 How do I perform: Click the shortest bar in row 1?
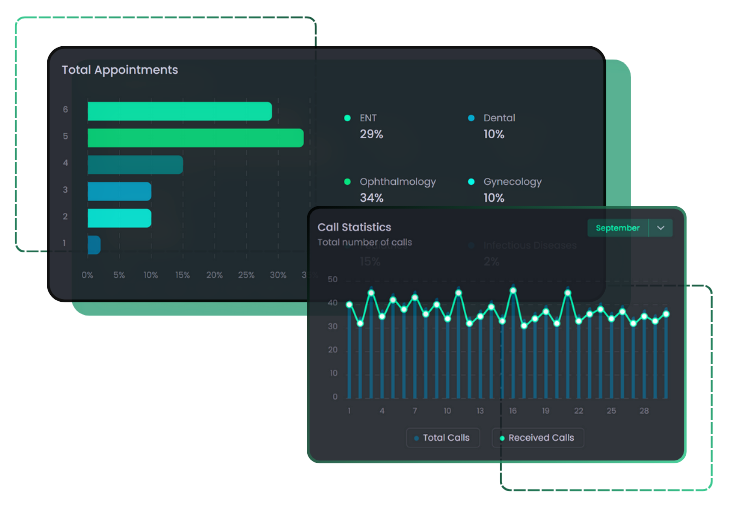pyautogui.click(x=94, y=244)
